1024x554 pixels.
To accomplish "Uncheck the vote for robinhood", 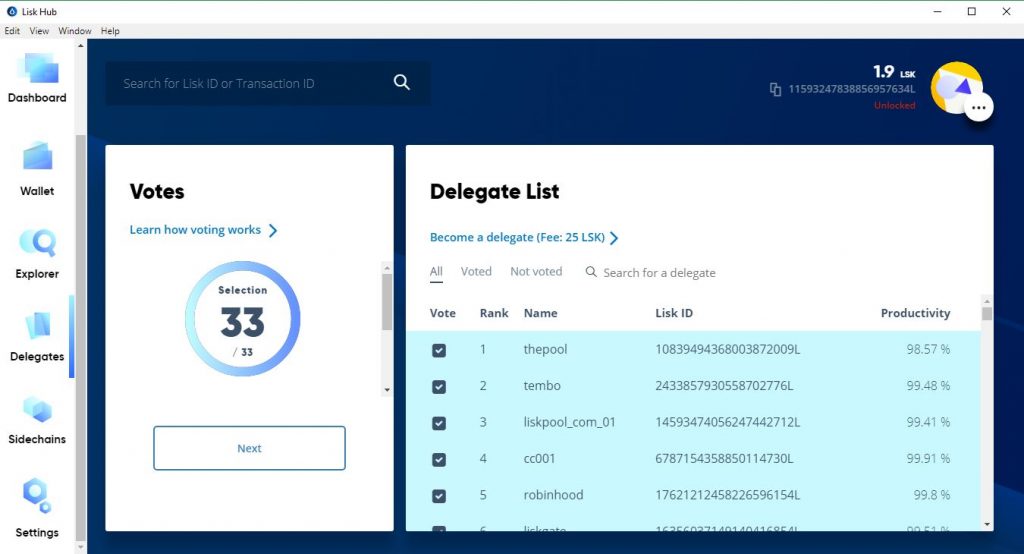I will [439, 497].
